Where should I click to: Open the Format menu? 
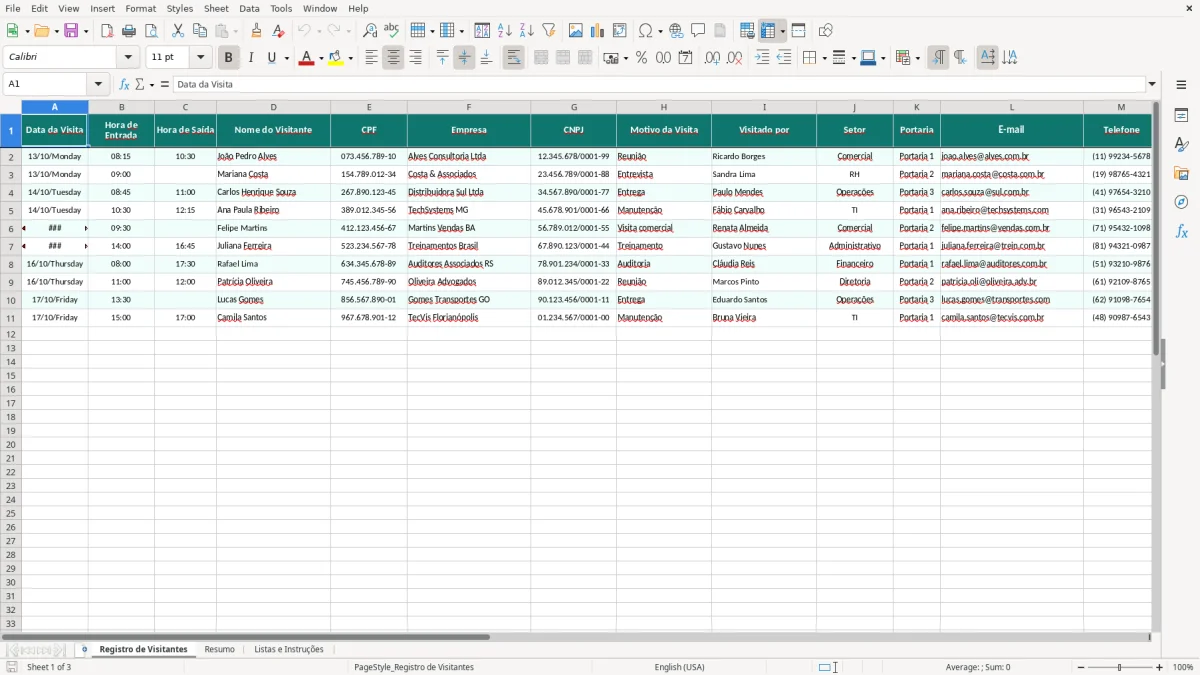tap(140, 8)
